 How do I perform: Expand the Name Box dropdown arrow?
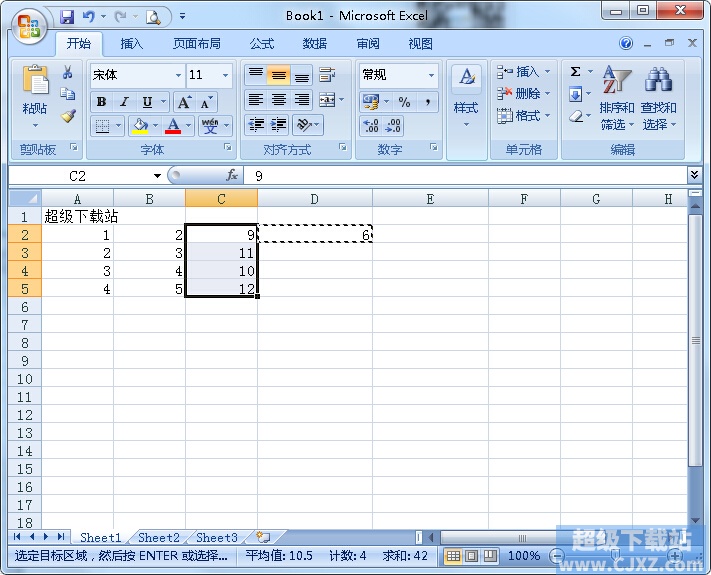155,175
